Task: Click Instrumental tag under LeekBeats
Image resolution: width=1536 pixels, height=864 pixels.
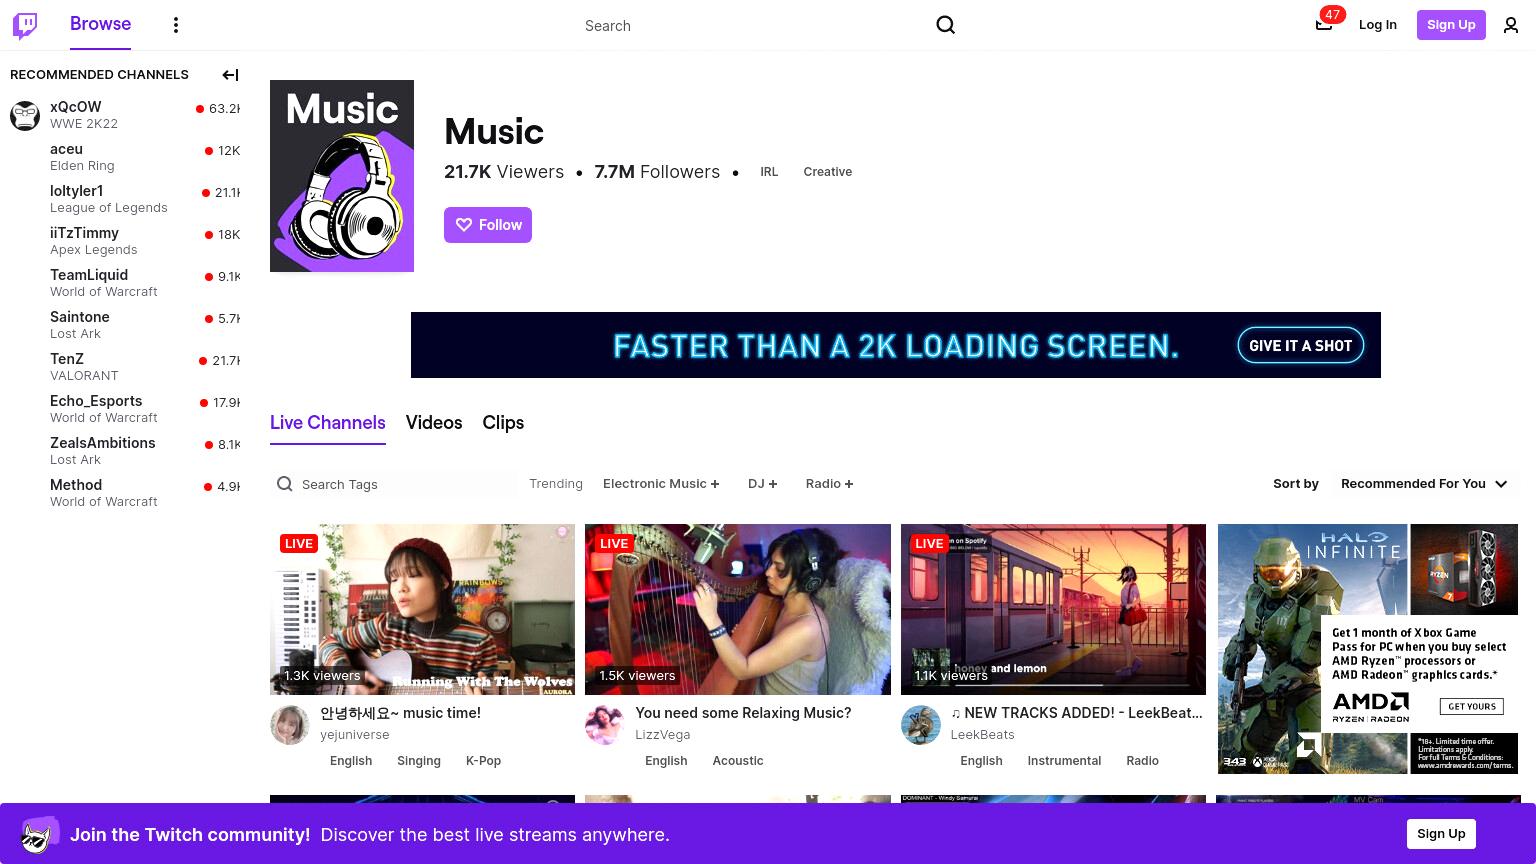Action: click(1064, 761)
